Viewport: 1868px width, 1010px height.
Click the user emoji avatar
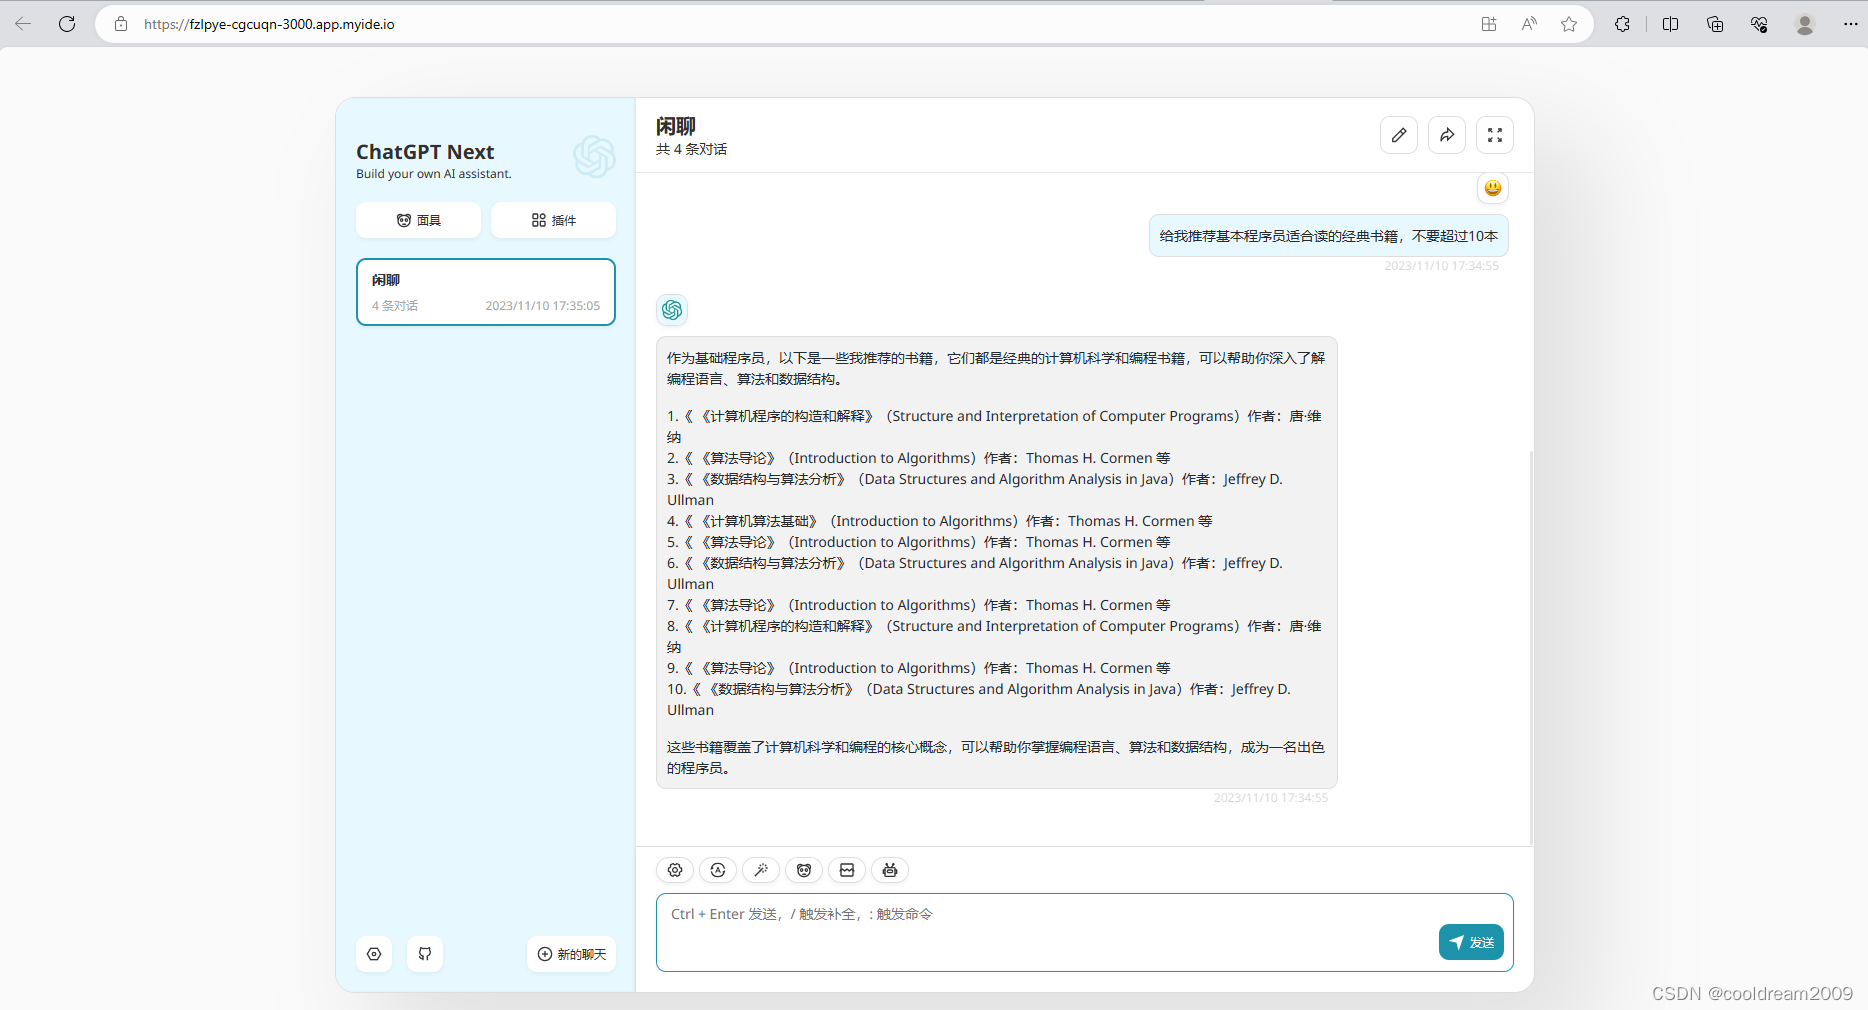click(1493, 188)
